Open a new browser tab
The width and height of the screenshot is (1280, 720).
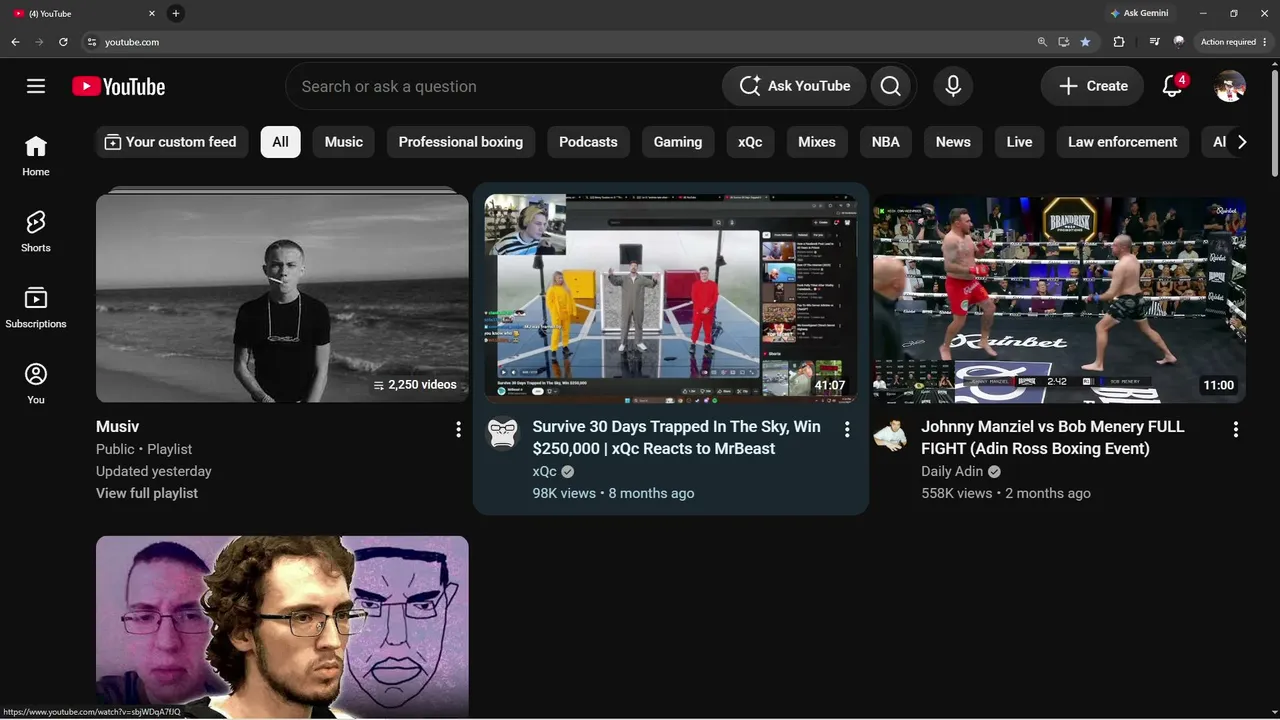coord(176,13)
